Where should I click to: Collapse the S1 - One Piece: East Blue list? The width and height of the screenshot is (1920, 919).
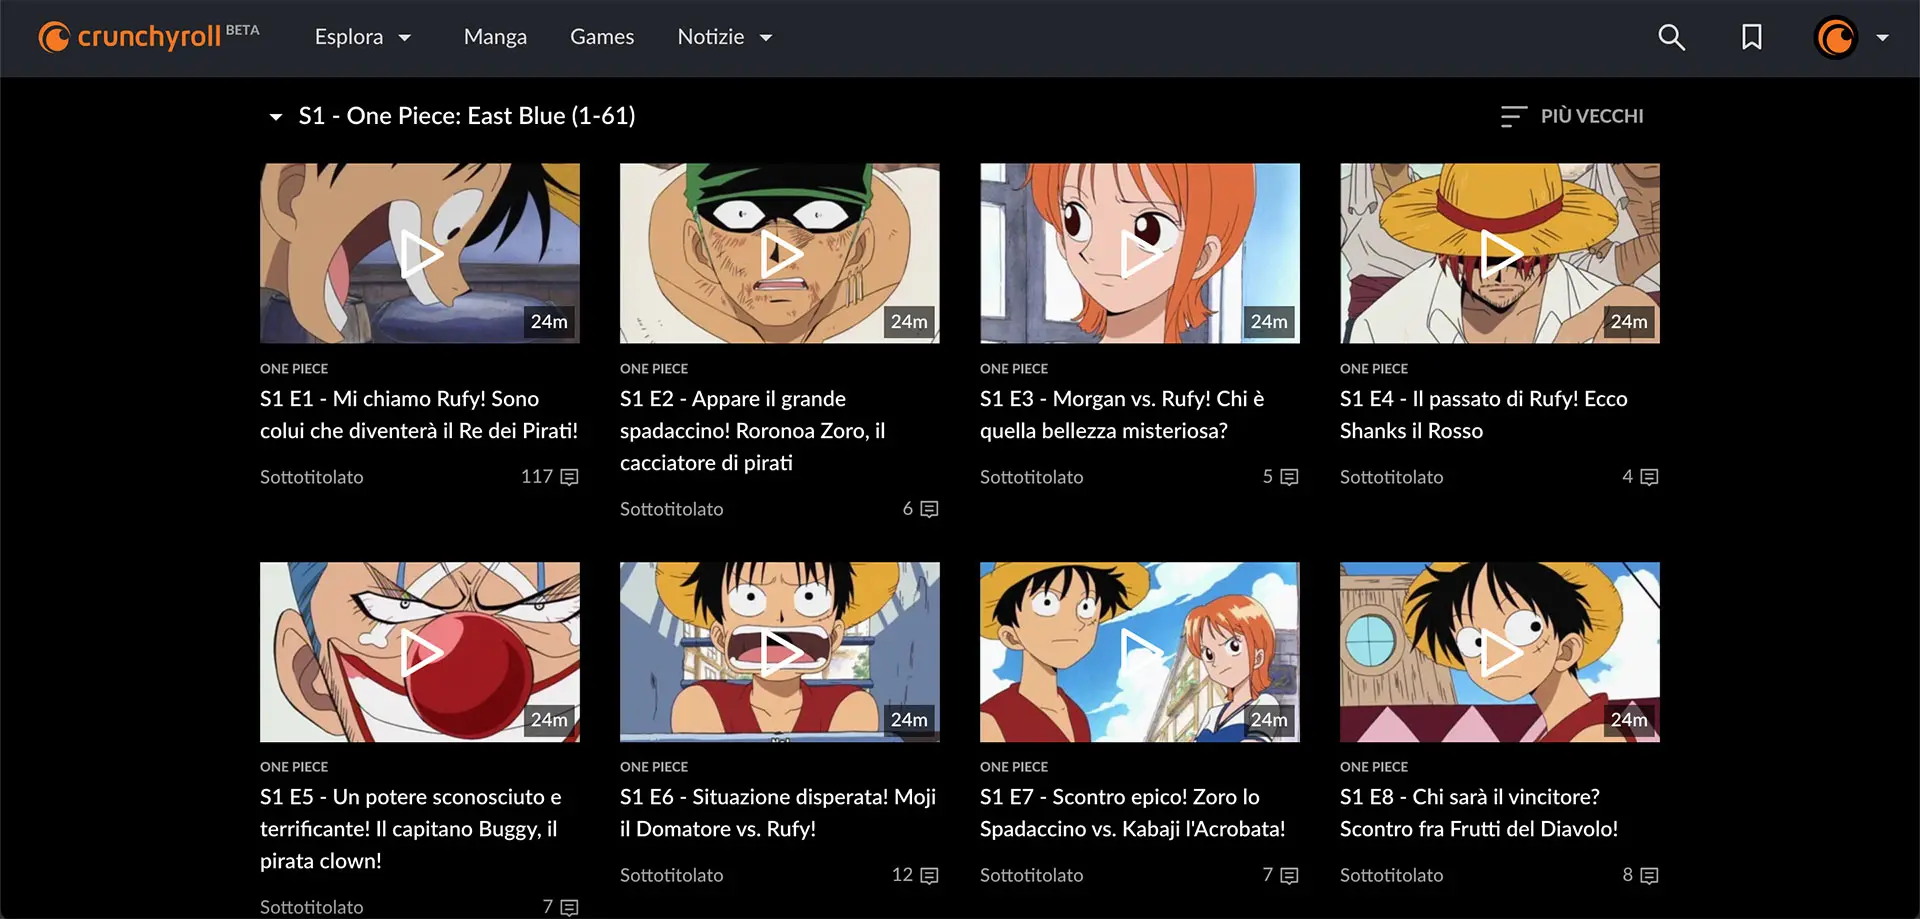[x=274, y=116]
